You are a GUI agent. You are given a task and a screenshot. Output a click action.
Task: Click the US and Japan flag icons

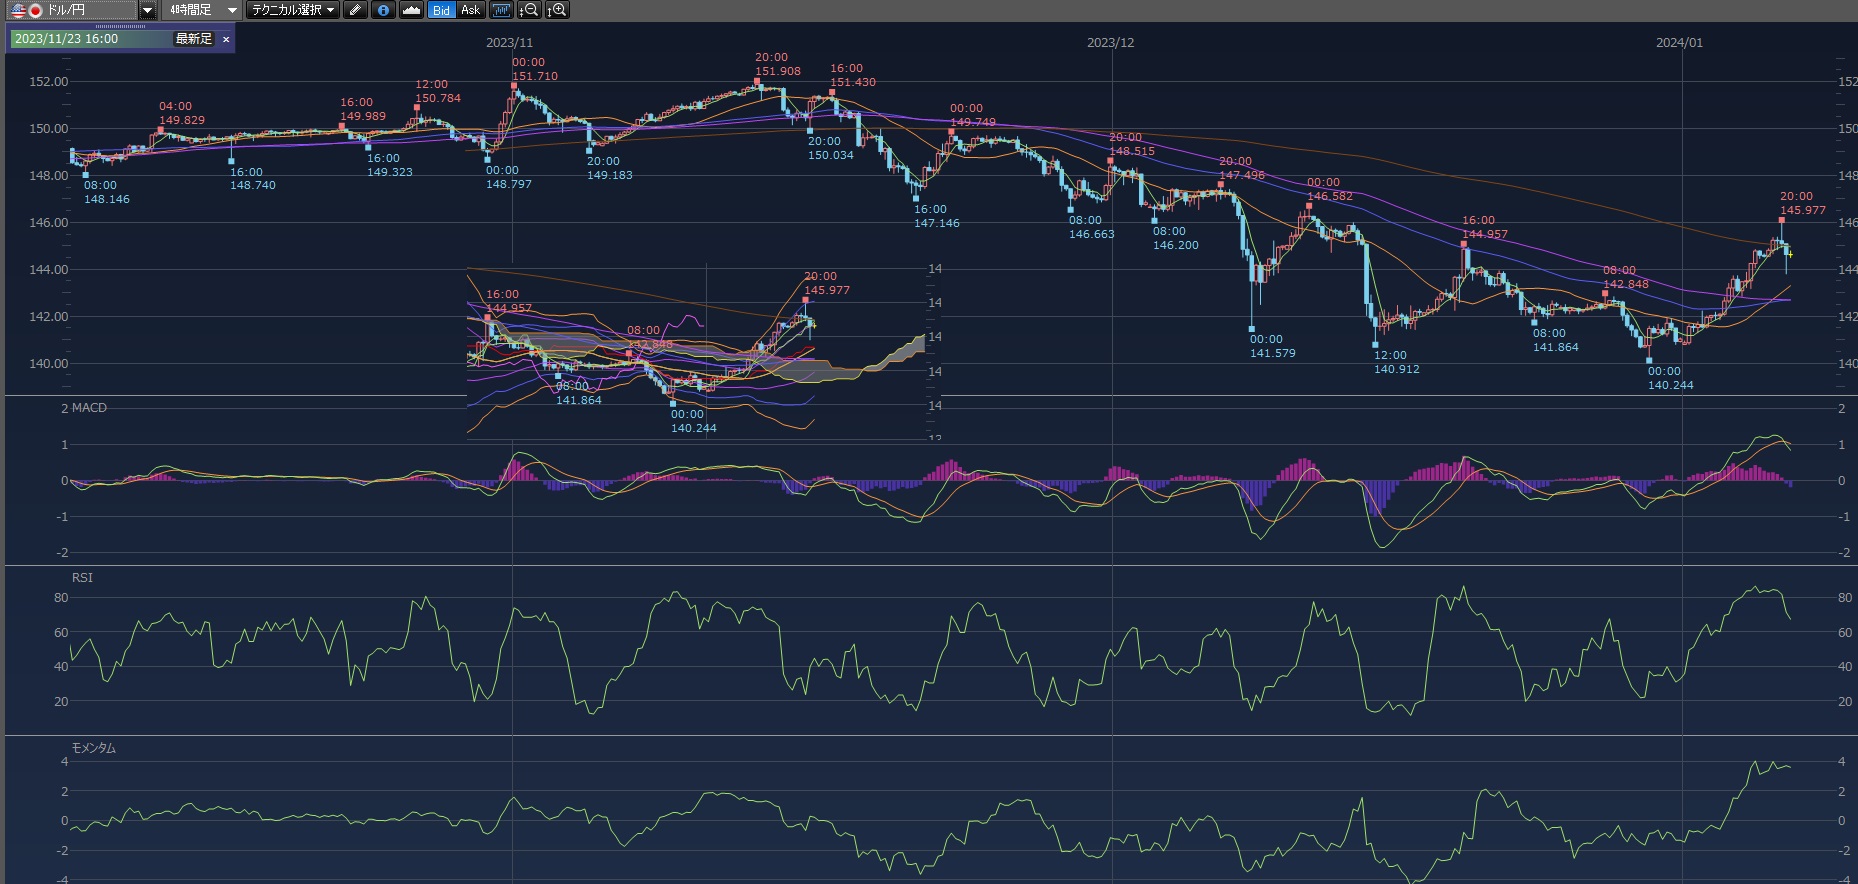(26, 10)
